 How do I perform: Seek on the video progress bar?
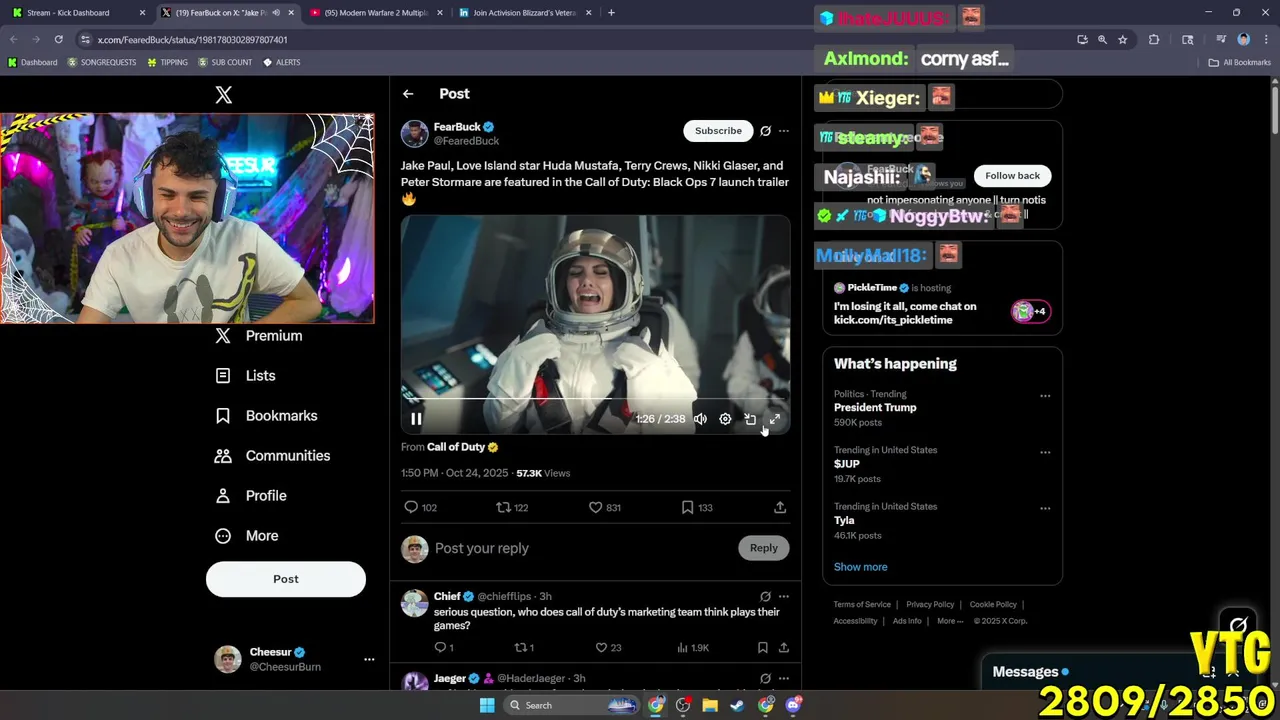[x=596, y=399]
